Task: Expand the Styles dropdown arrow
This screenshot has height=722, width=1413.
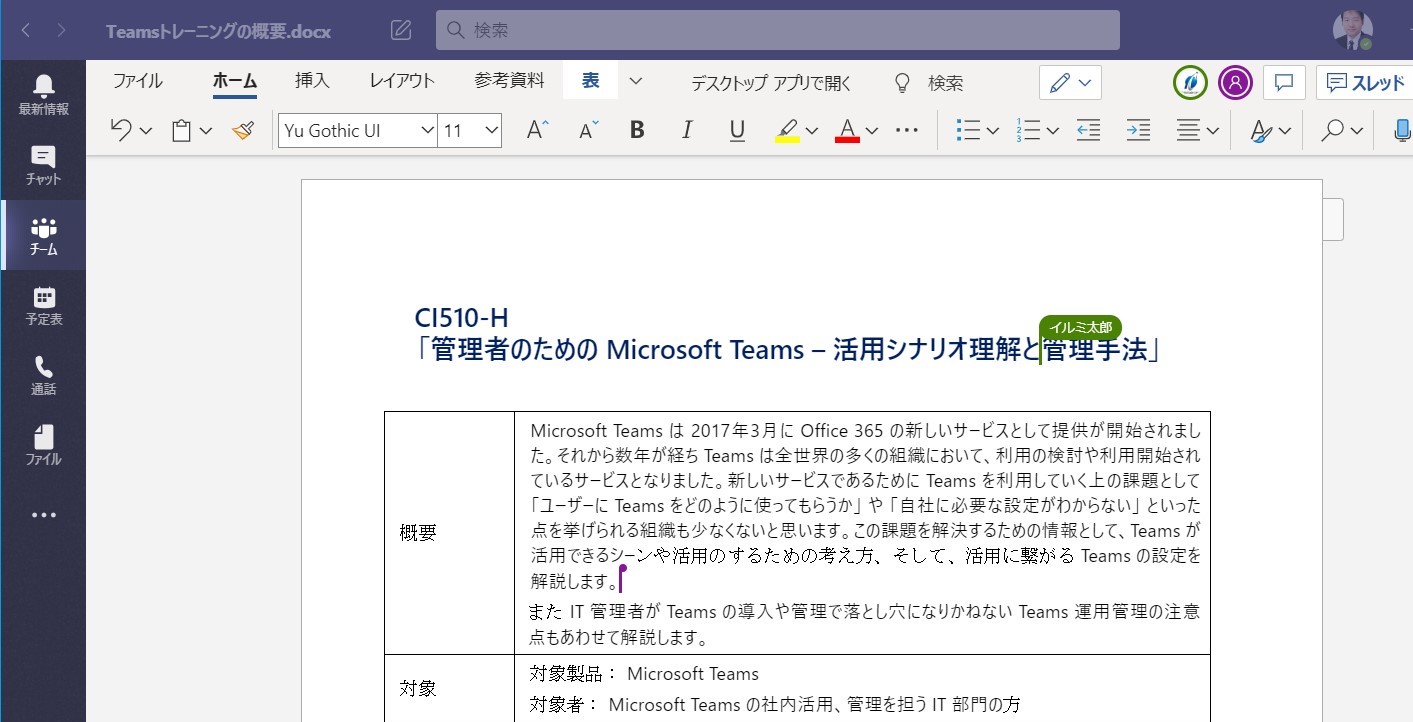Action: tap(1285, 131)
